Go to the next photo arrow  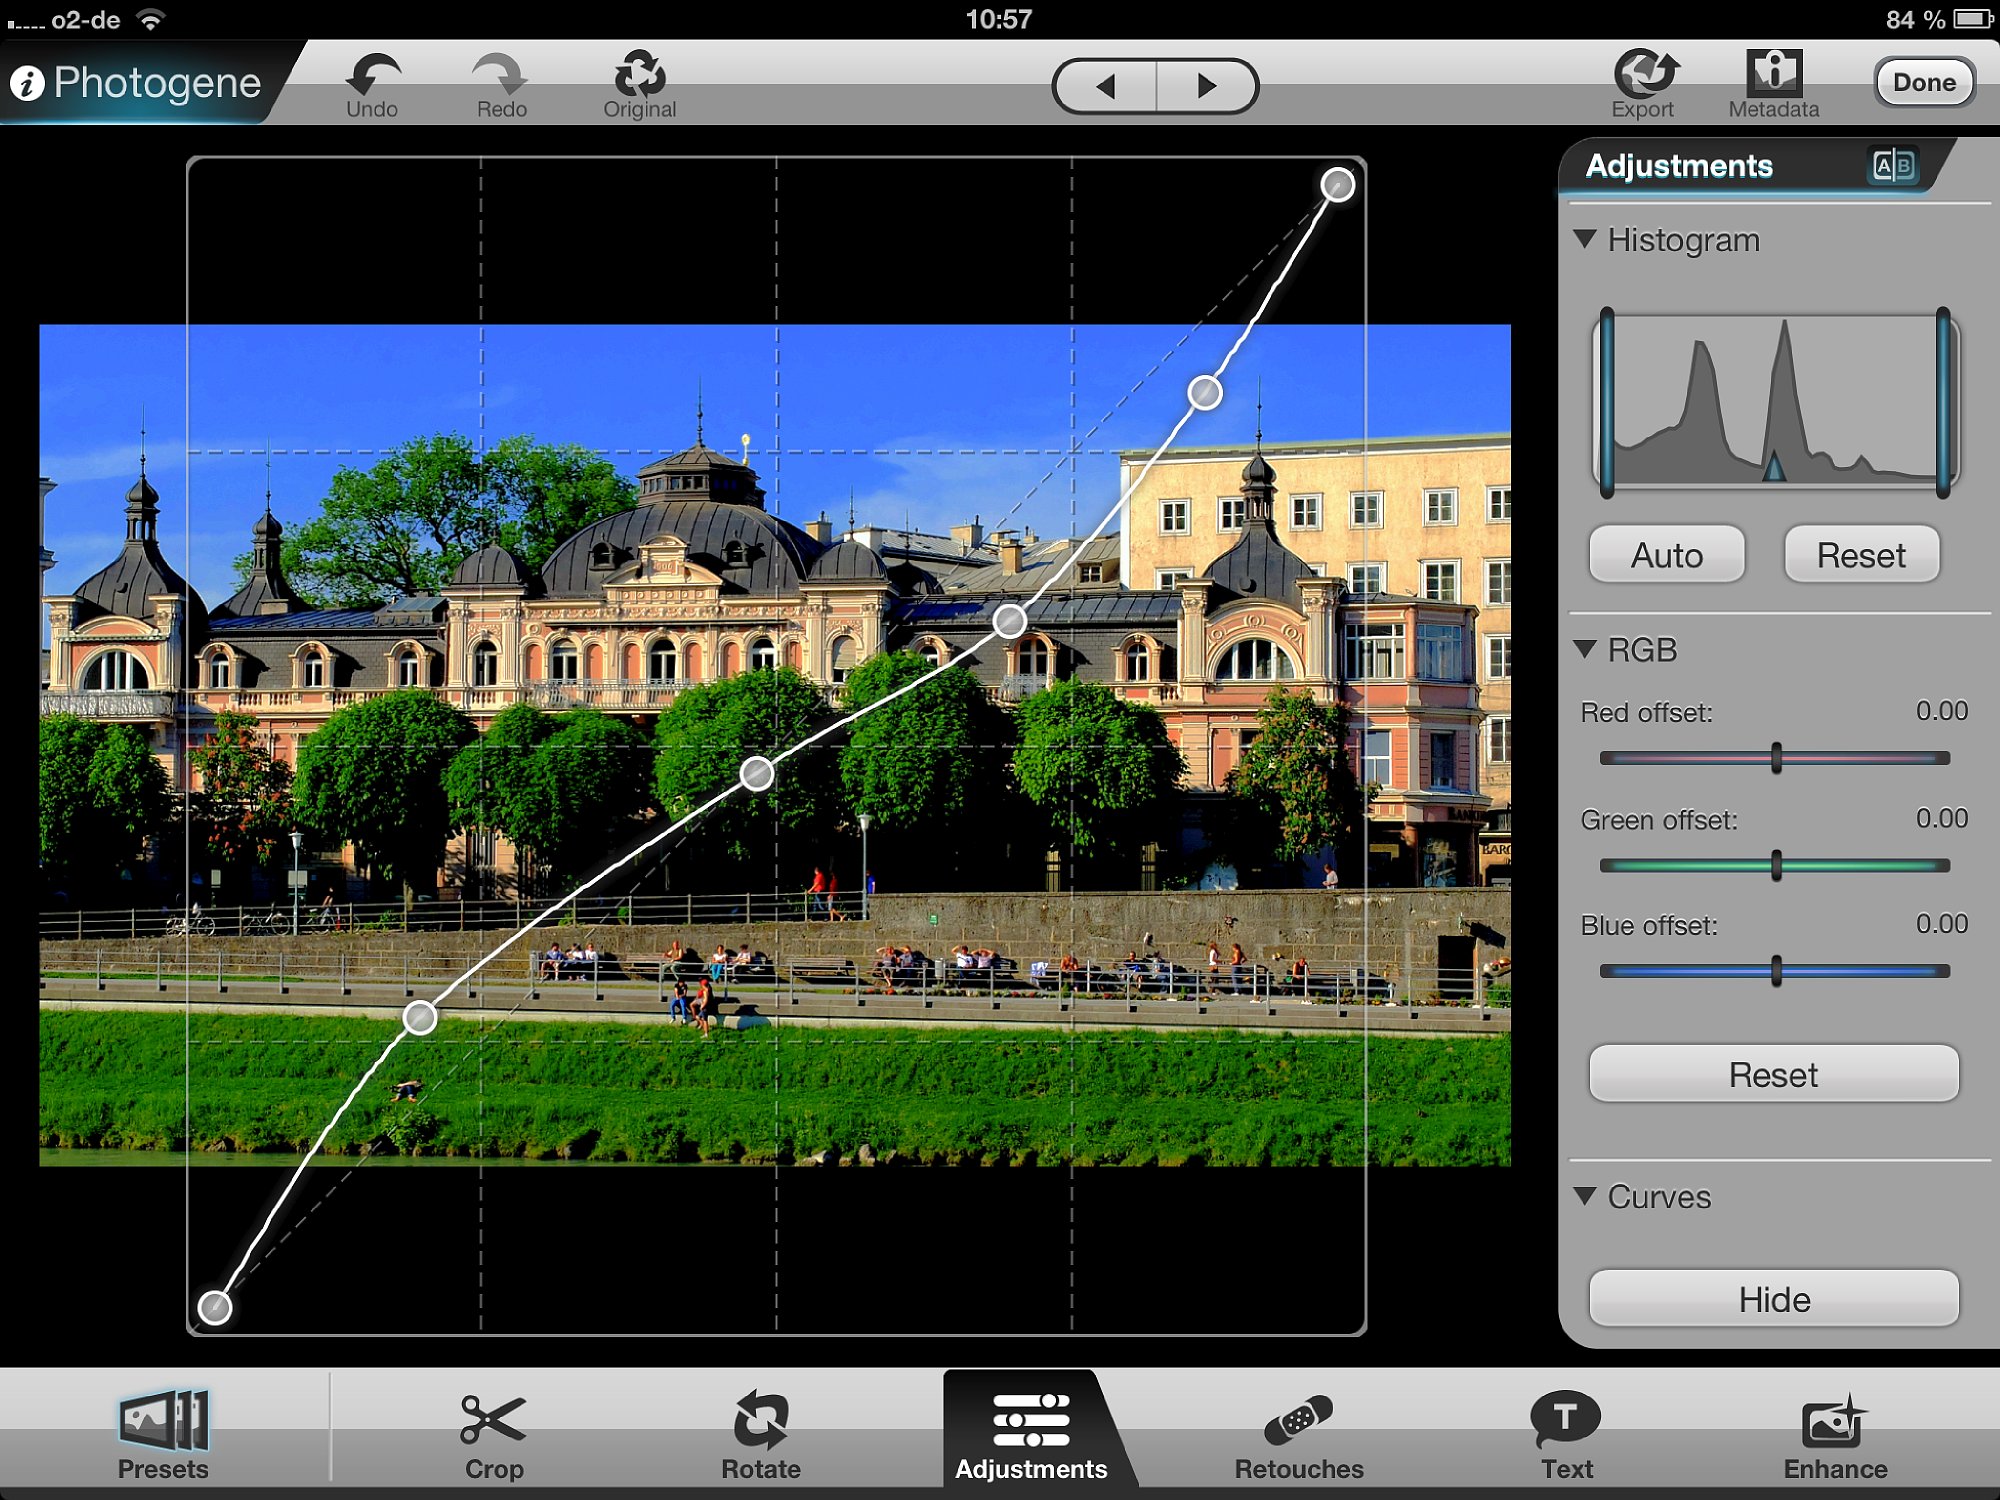[x=1206, y=86]
